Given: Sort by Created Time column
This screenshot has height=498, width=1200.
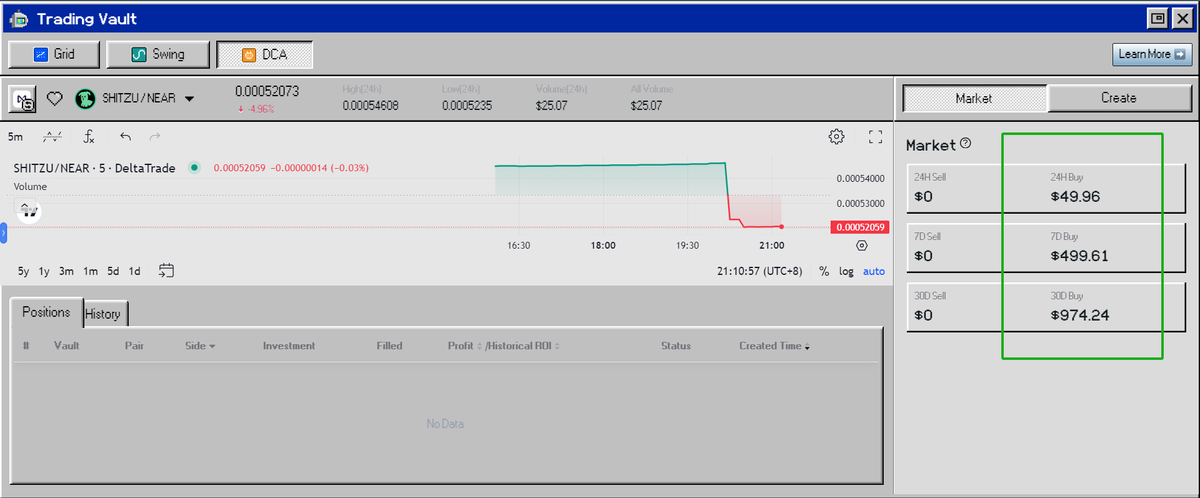Looking at the screenshot, I should [x=775, y=346].
